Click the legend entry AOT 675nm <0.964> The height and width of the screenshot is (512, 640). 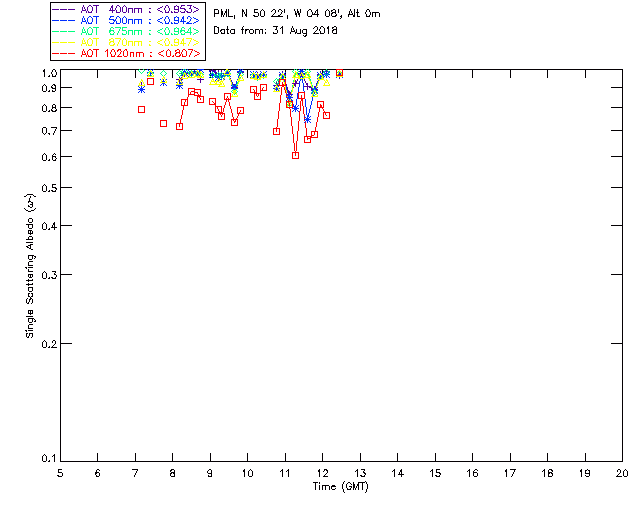(x=126, y=31)
